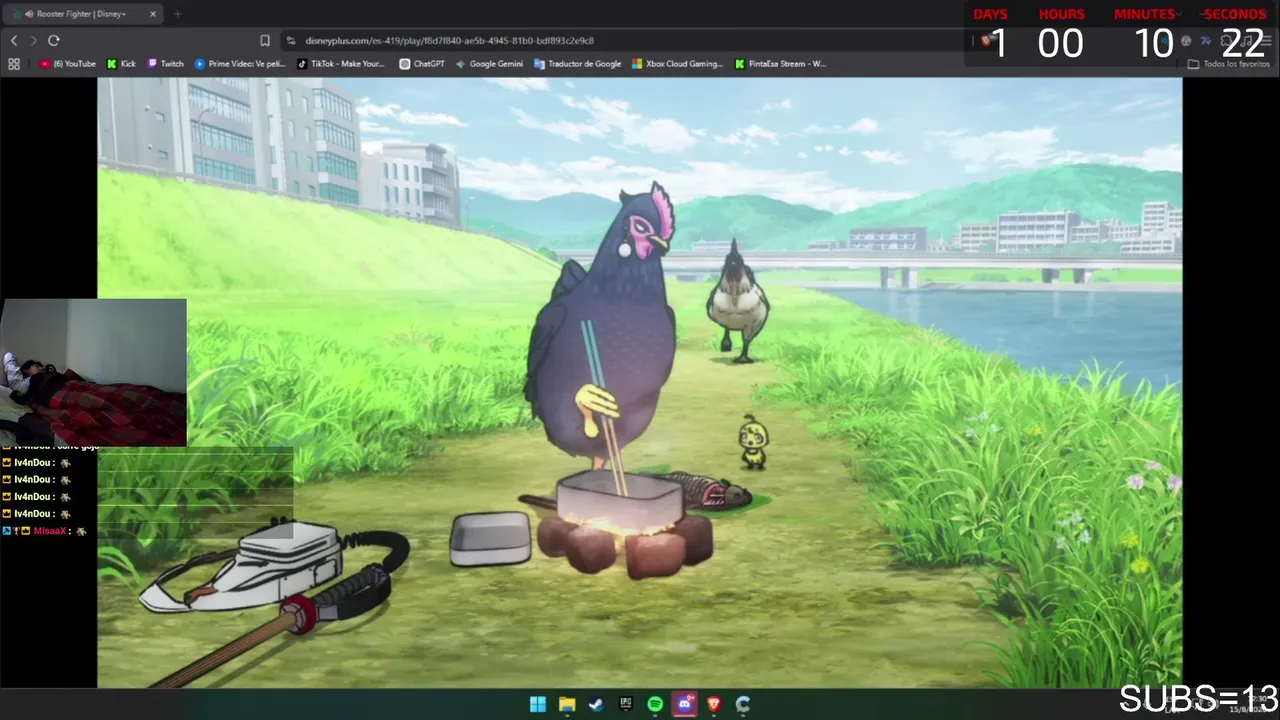Open a new browser tab
1280x720 pixels.
point(177,14)
